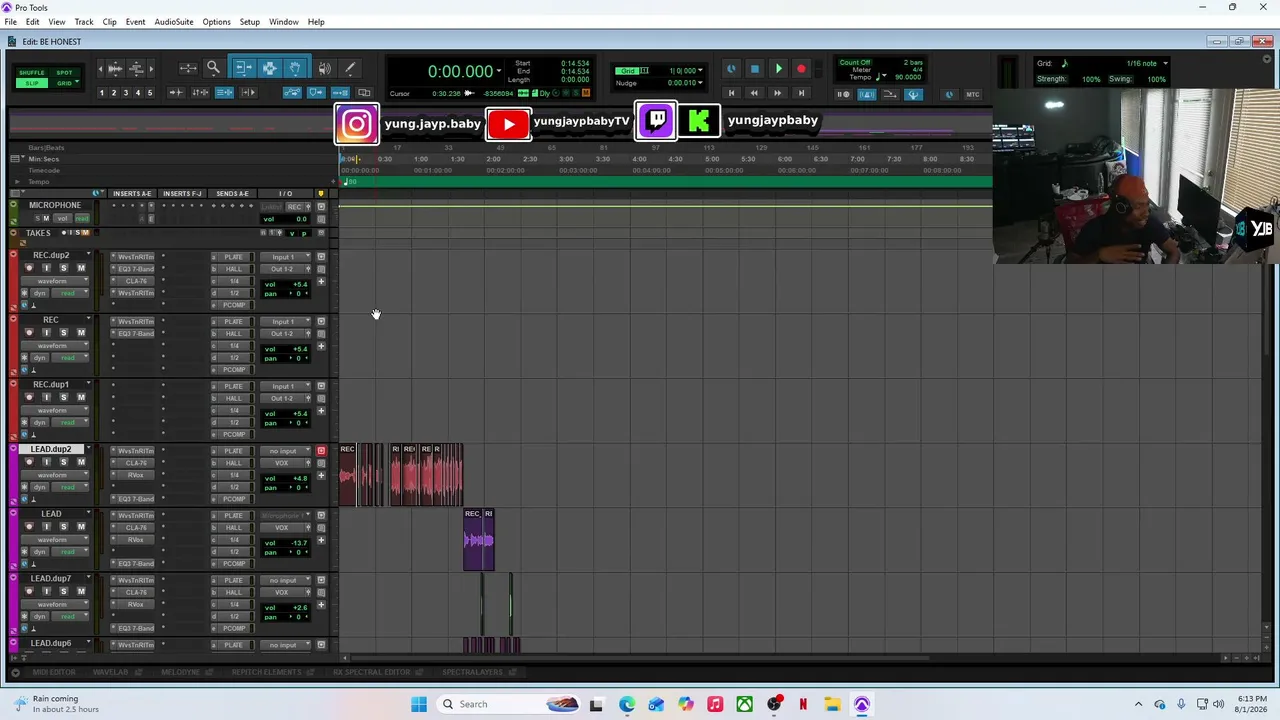Select the Scrubber speaker tool
This screenshot has width=1280, height=720.
click(324, 68)
